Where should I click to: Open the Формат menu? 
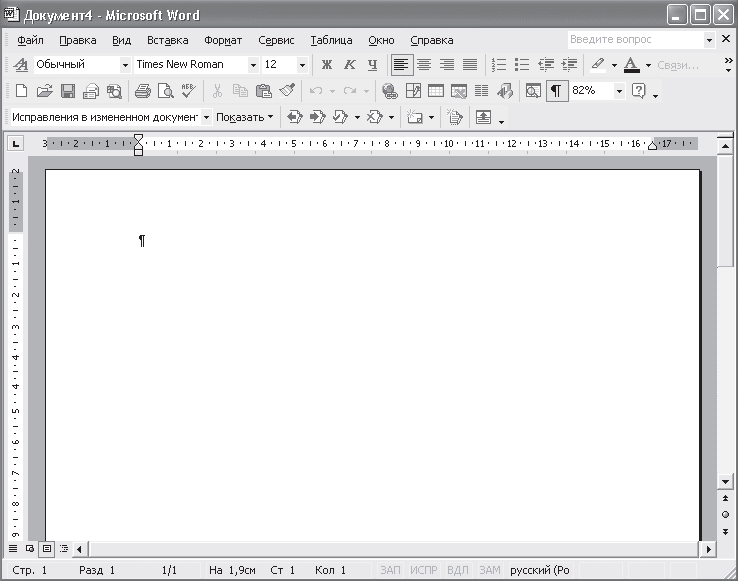click(223, 40)
